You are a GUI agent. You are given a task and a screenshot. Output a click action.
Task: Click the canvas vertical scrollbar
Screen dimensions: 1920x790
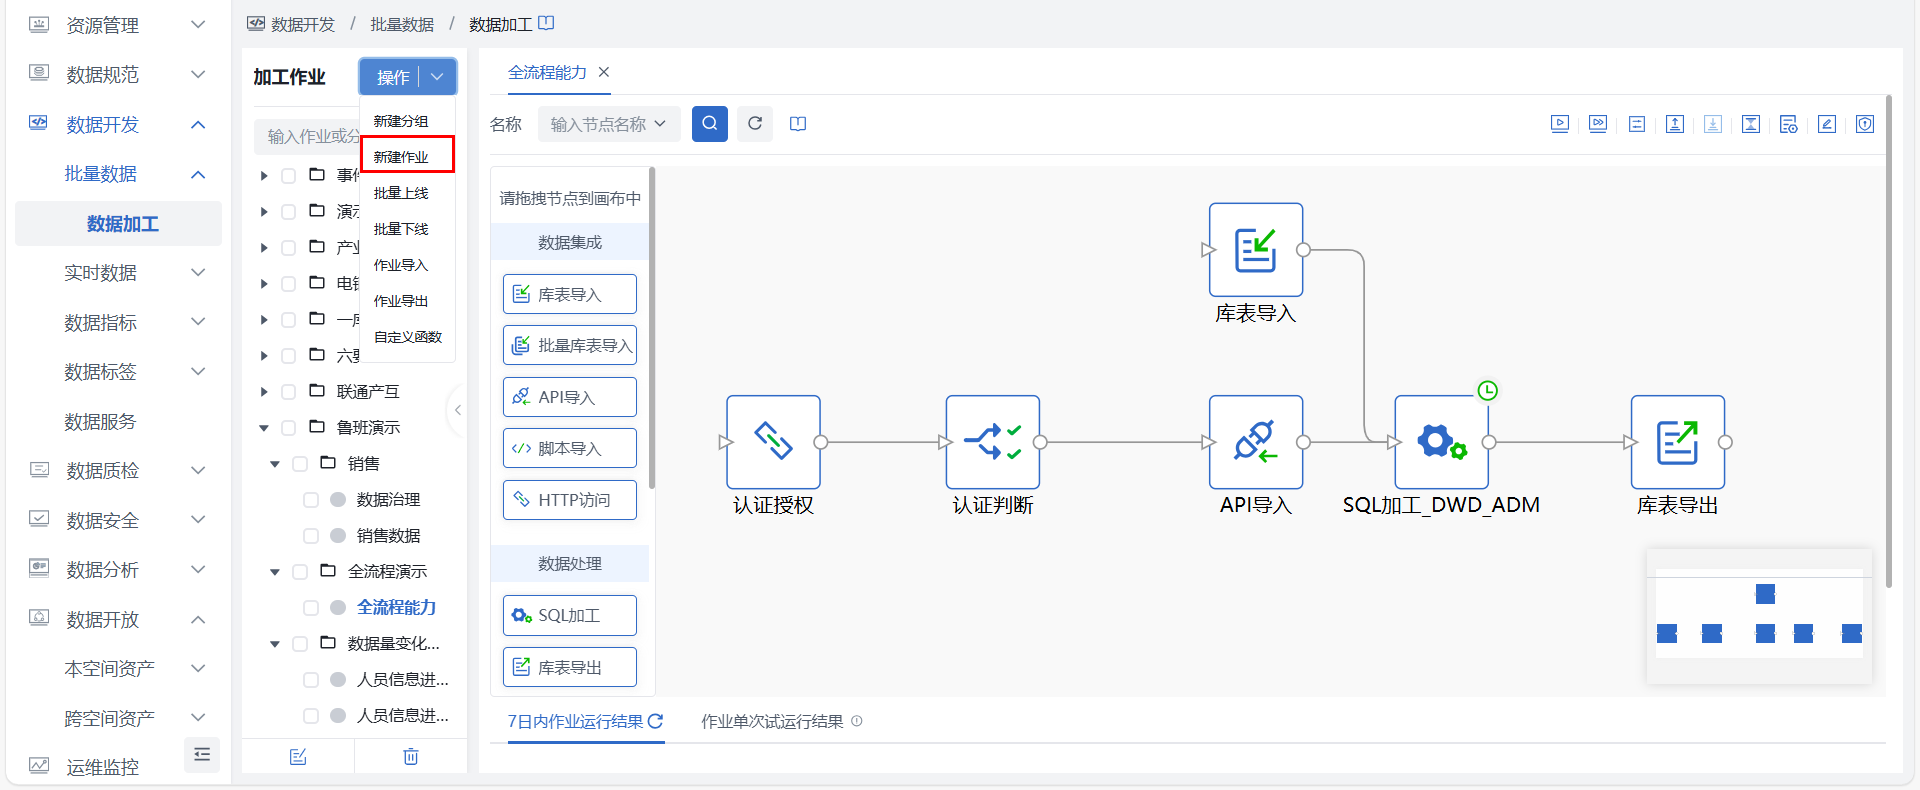click(x=1888, y=340)
